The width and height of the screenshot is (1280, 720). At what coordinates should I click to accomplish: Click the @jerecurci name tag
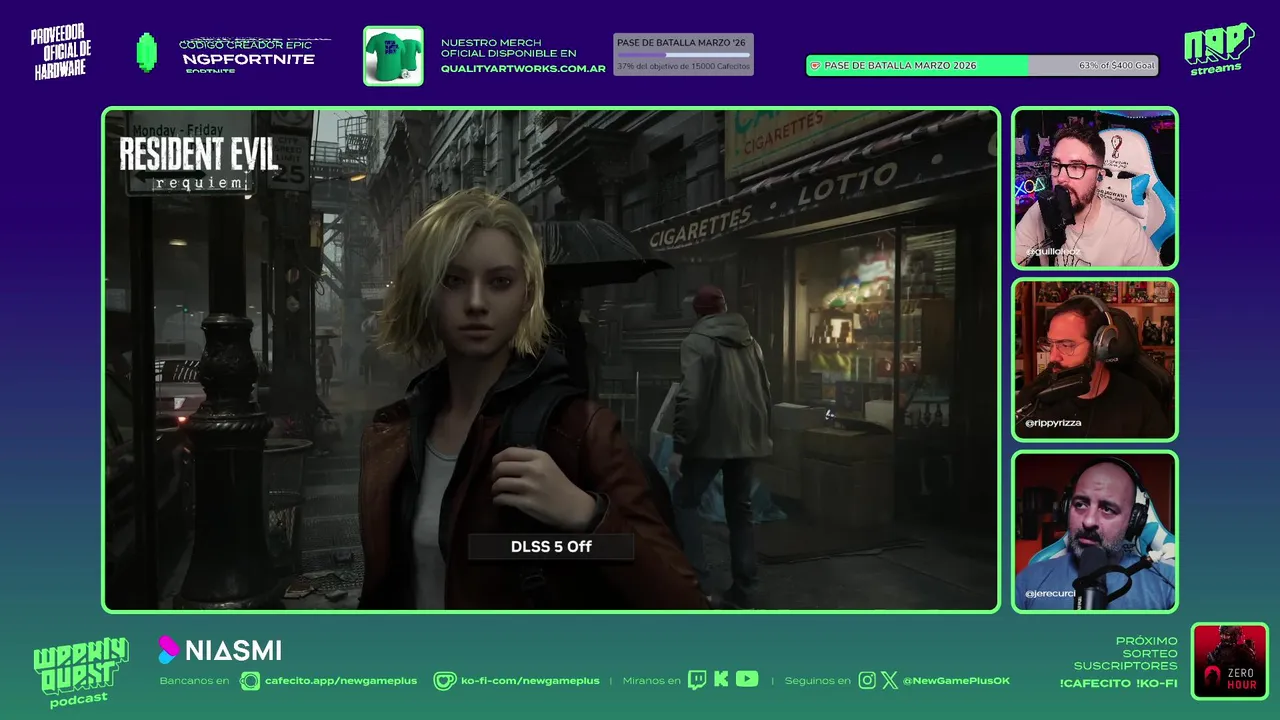point(1050,594)
